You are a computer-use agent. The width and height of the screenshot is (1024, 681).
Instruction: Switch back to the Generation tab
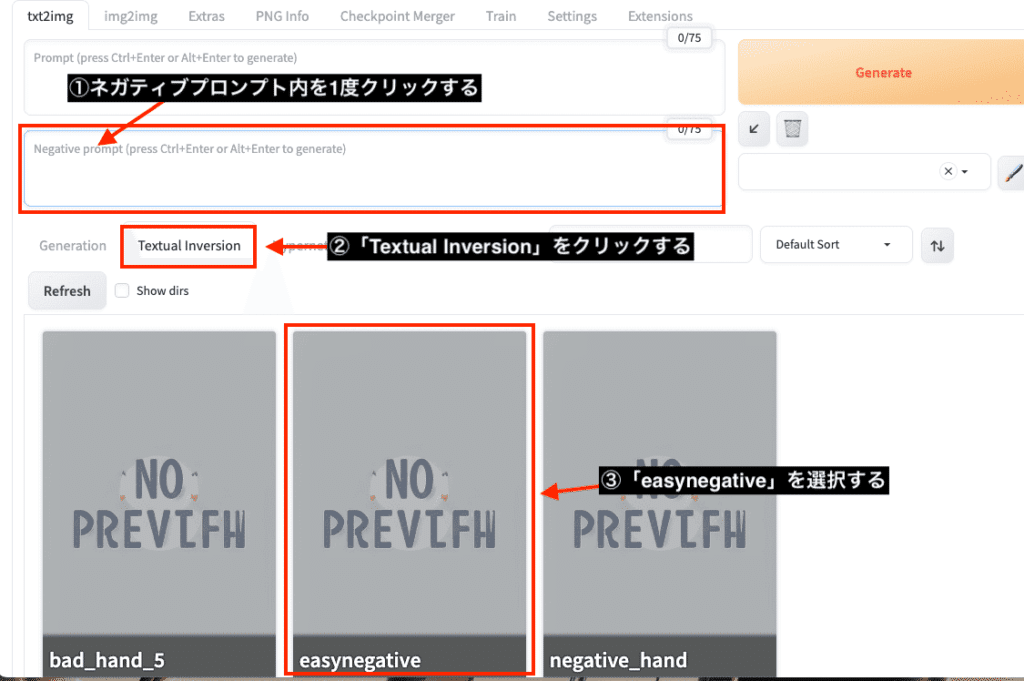click(x=70, y=244)
